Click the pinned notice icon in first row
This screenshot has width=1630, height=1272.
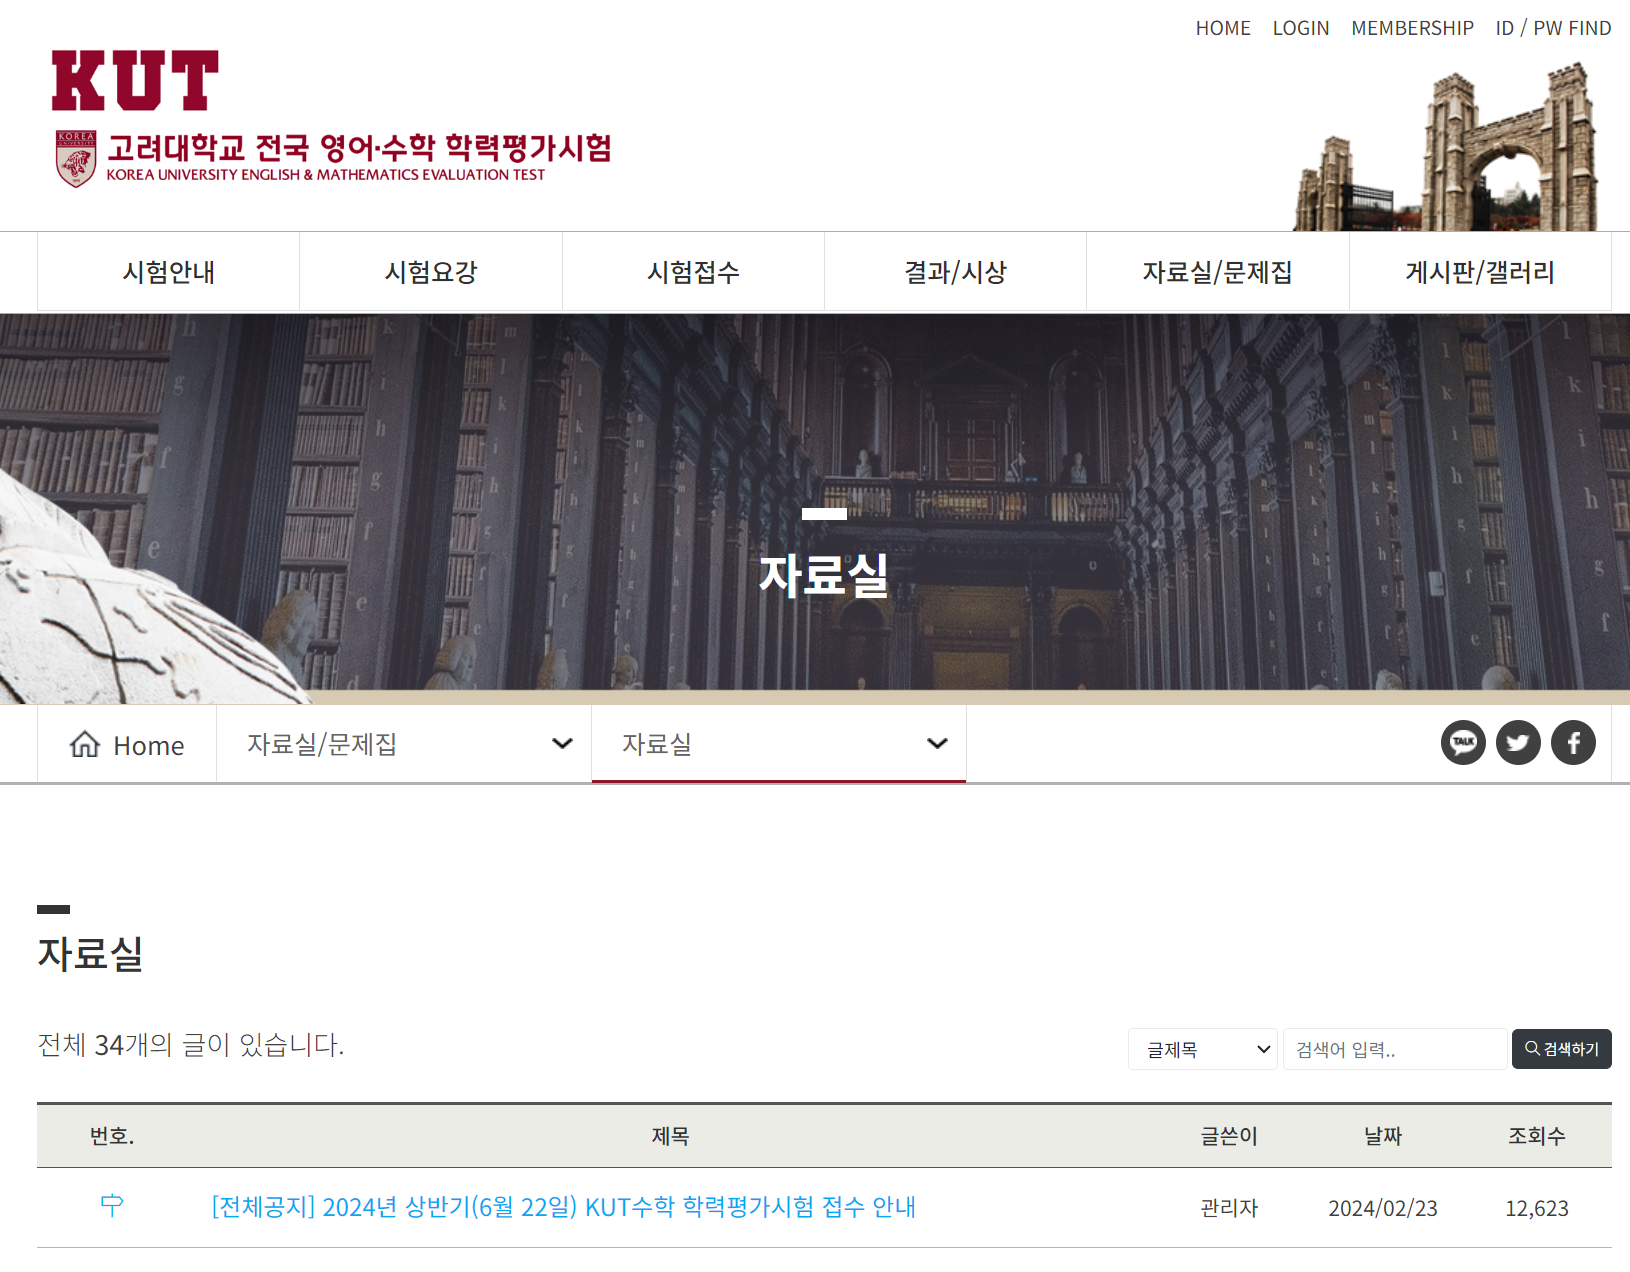pyautogui.click(x=112, y=1205)
